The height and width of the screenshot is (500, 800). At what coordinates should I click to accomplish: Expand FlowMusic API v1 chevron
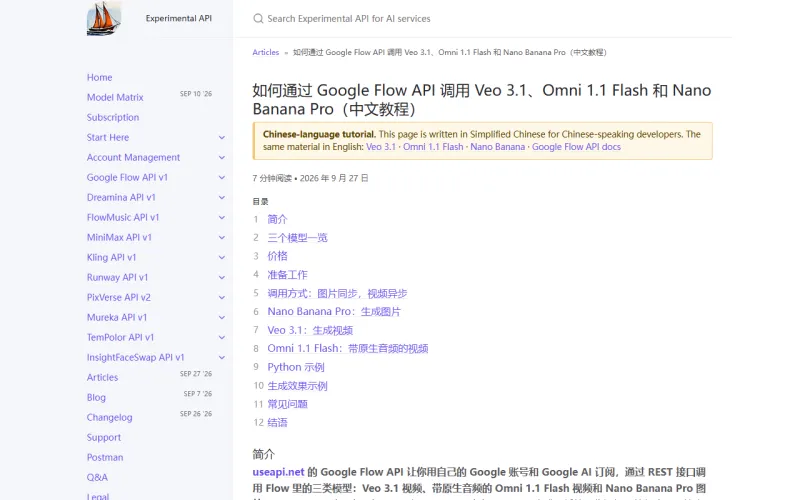click(x=222, y=217)
